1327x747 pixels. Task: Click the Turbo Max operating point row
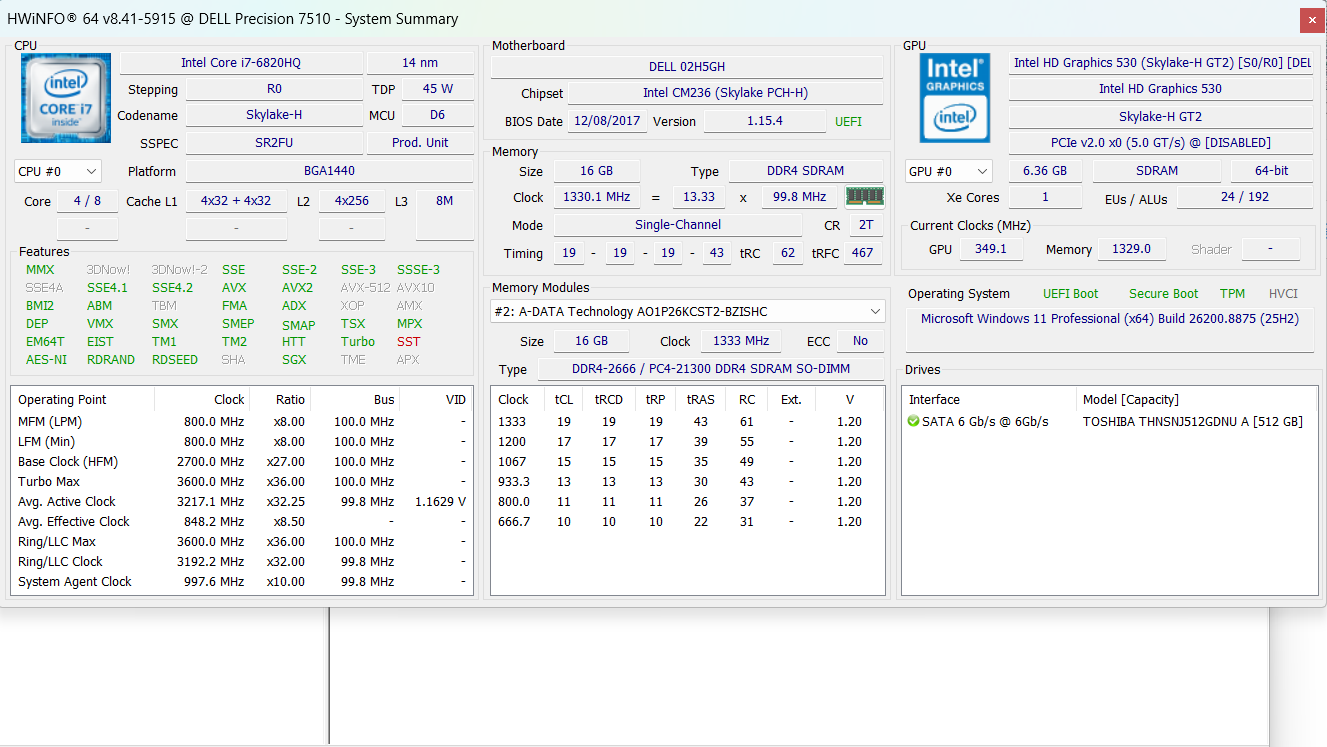click(x=241, y=481)
